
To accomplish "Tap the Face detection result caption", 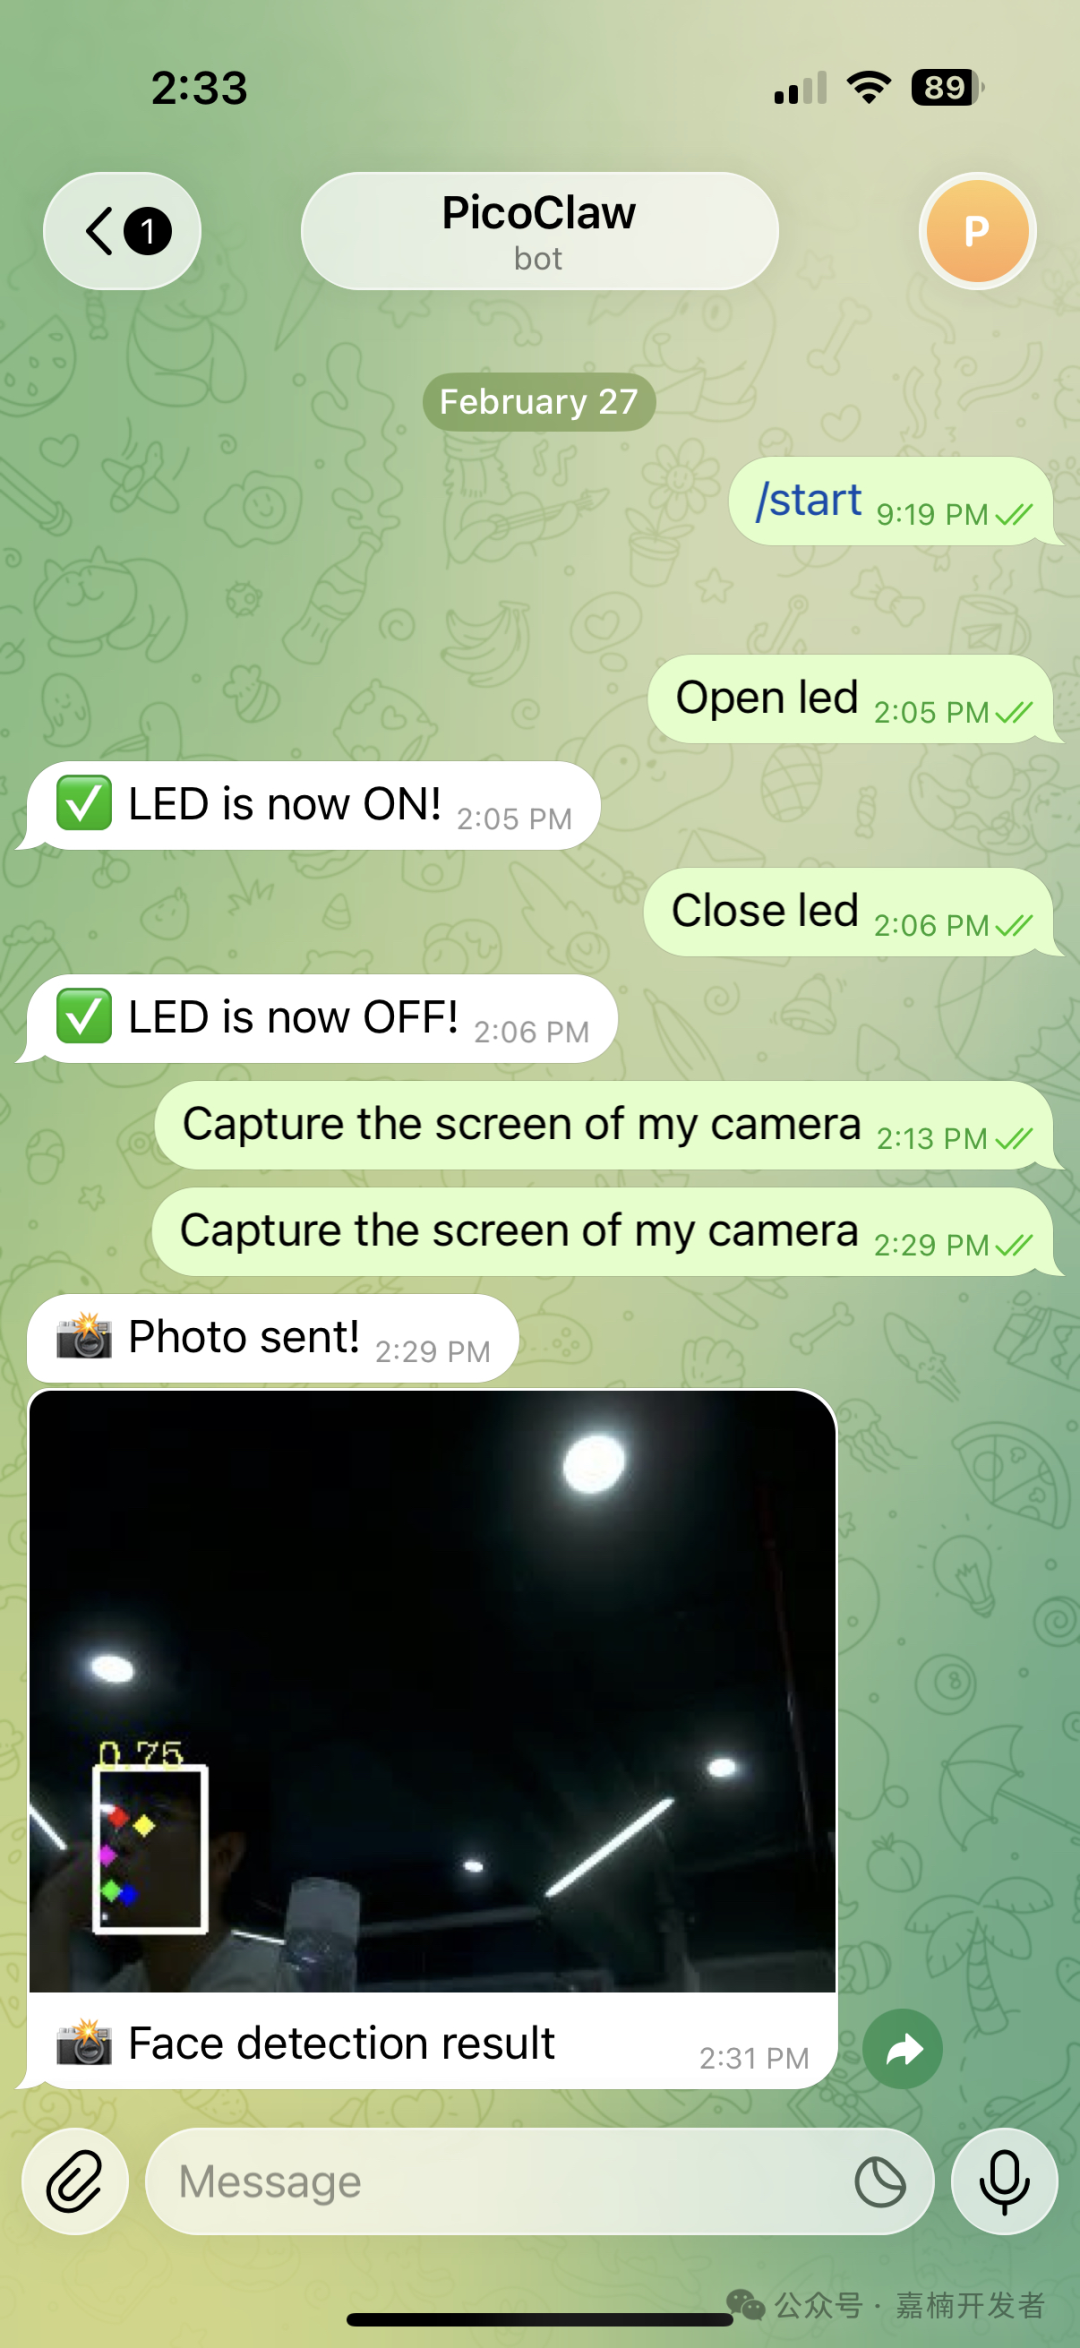I will coord(341,2044).
